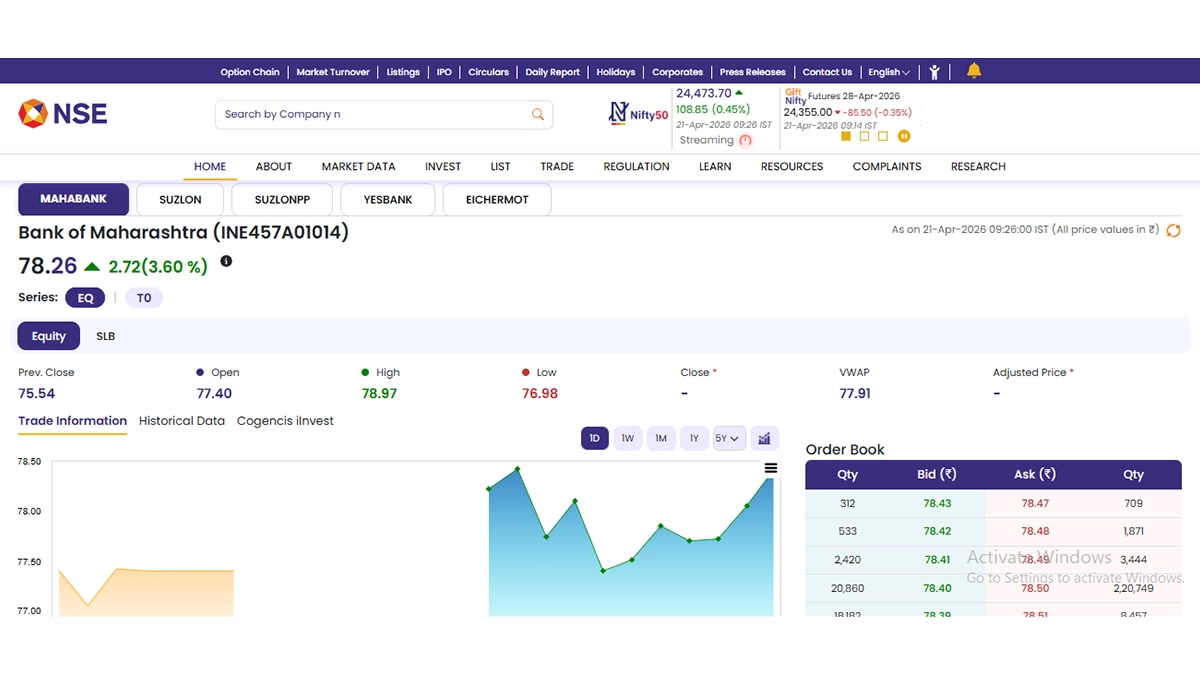Expand the English language dropdown
Viewport: 1200px width, 675px height.
coord(889,72)
